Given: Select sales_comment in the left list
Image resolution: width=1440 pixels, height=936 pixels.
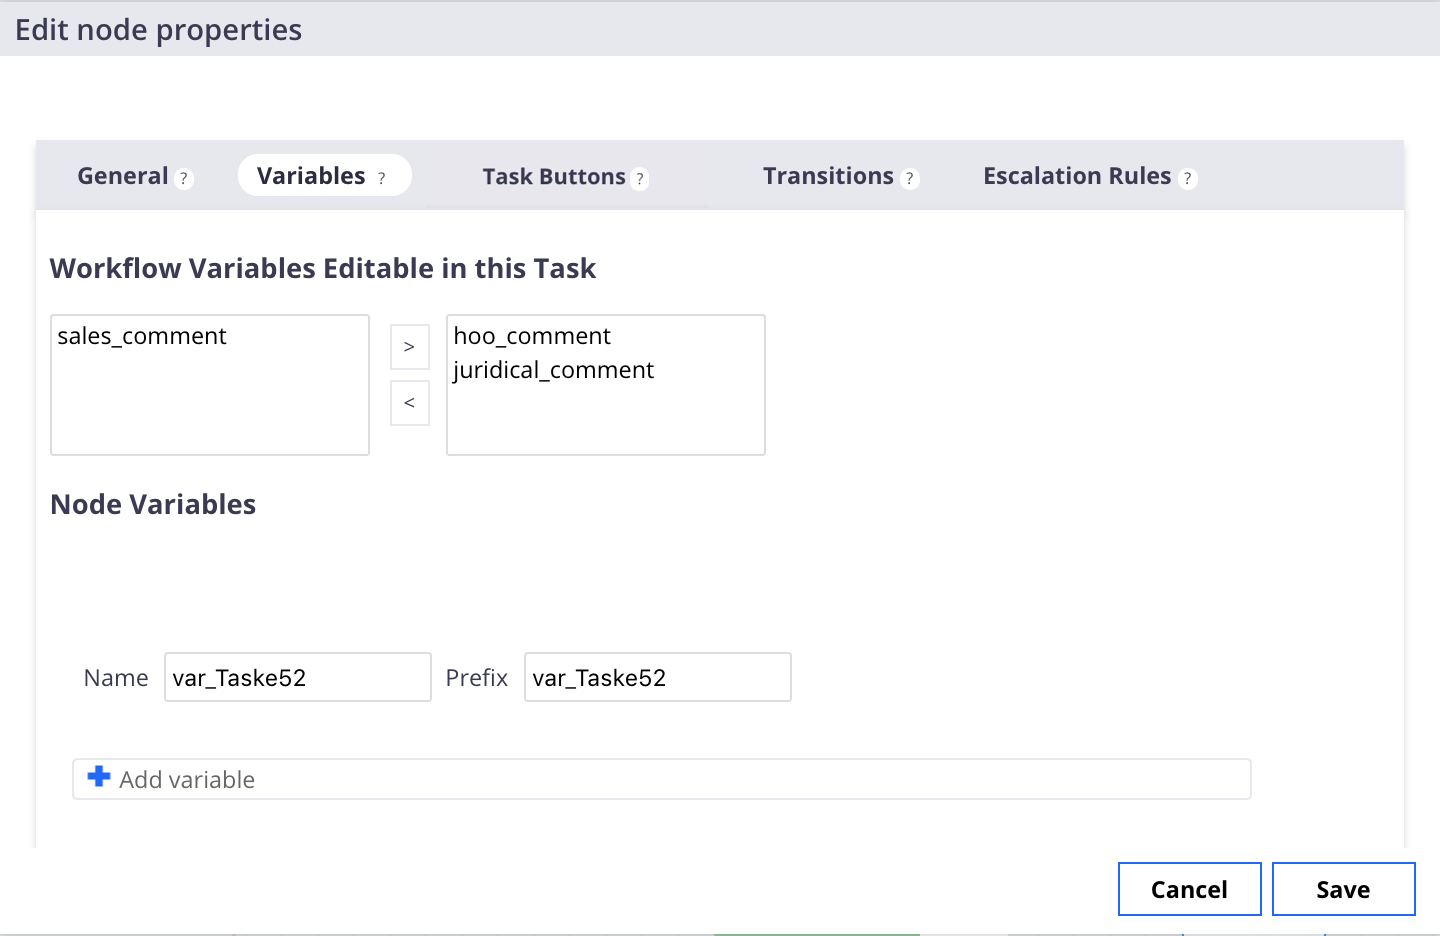Looking at the screenshot, I should [x=142, y=336].
